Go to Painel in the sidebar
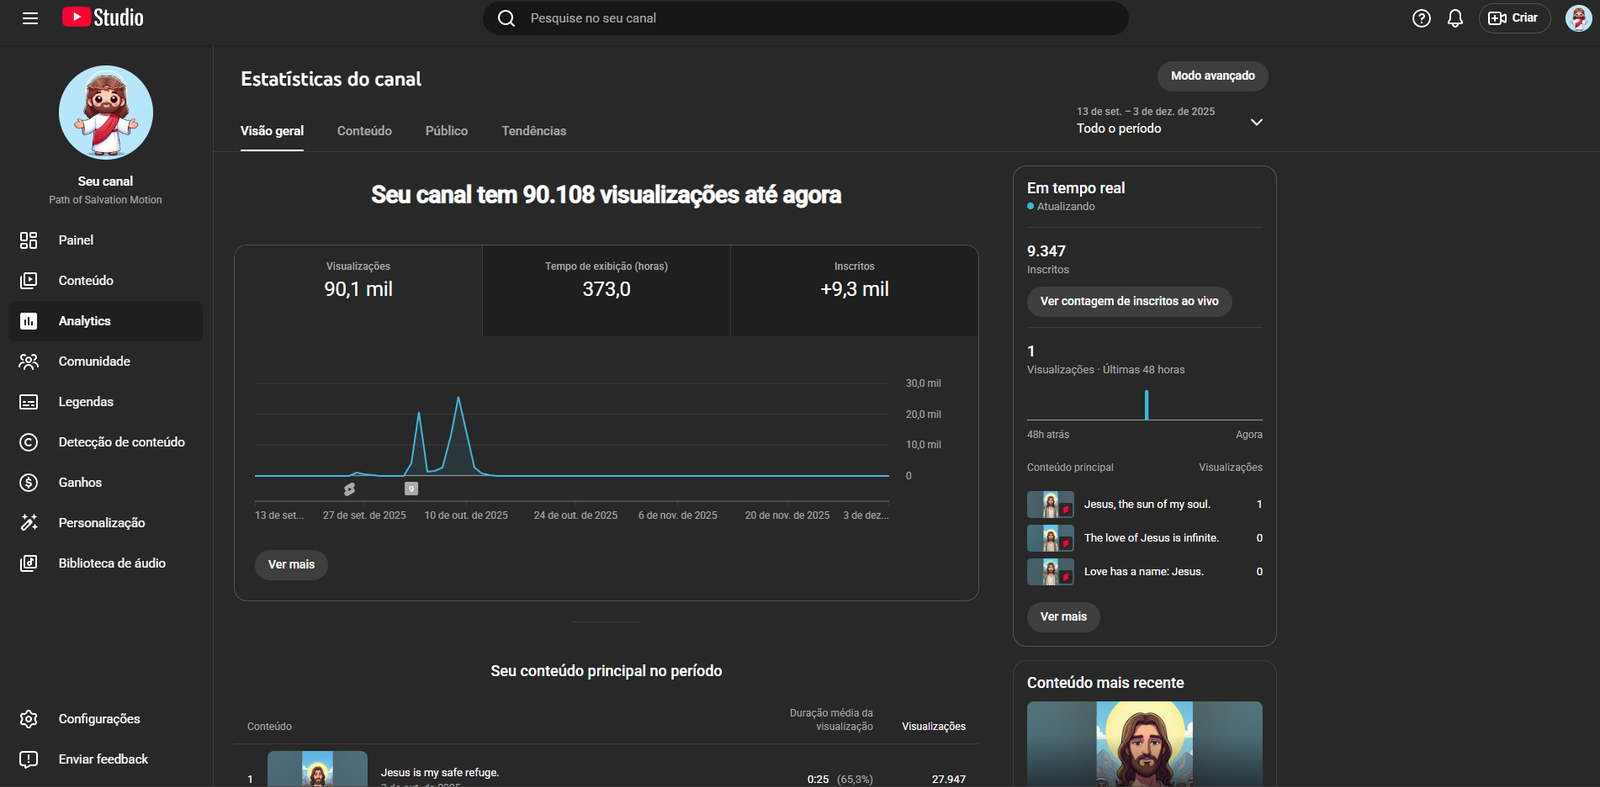 [76, 240]
